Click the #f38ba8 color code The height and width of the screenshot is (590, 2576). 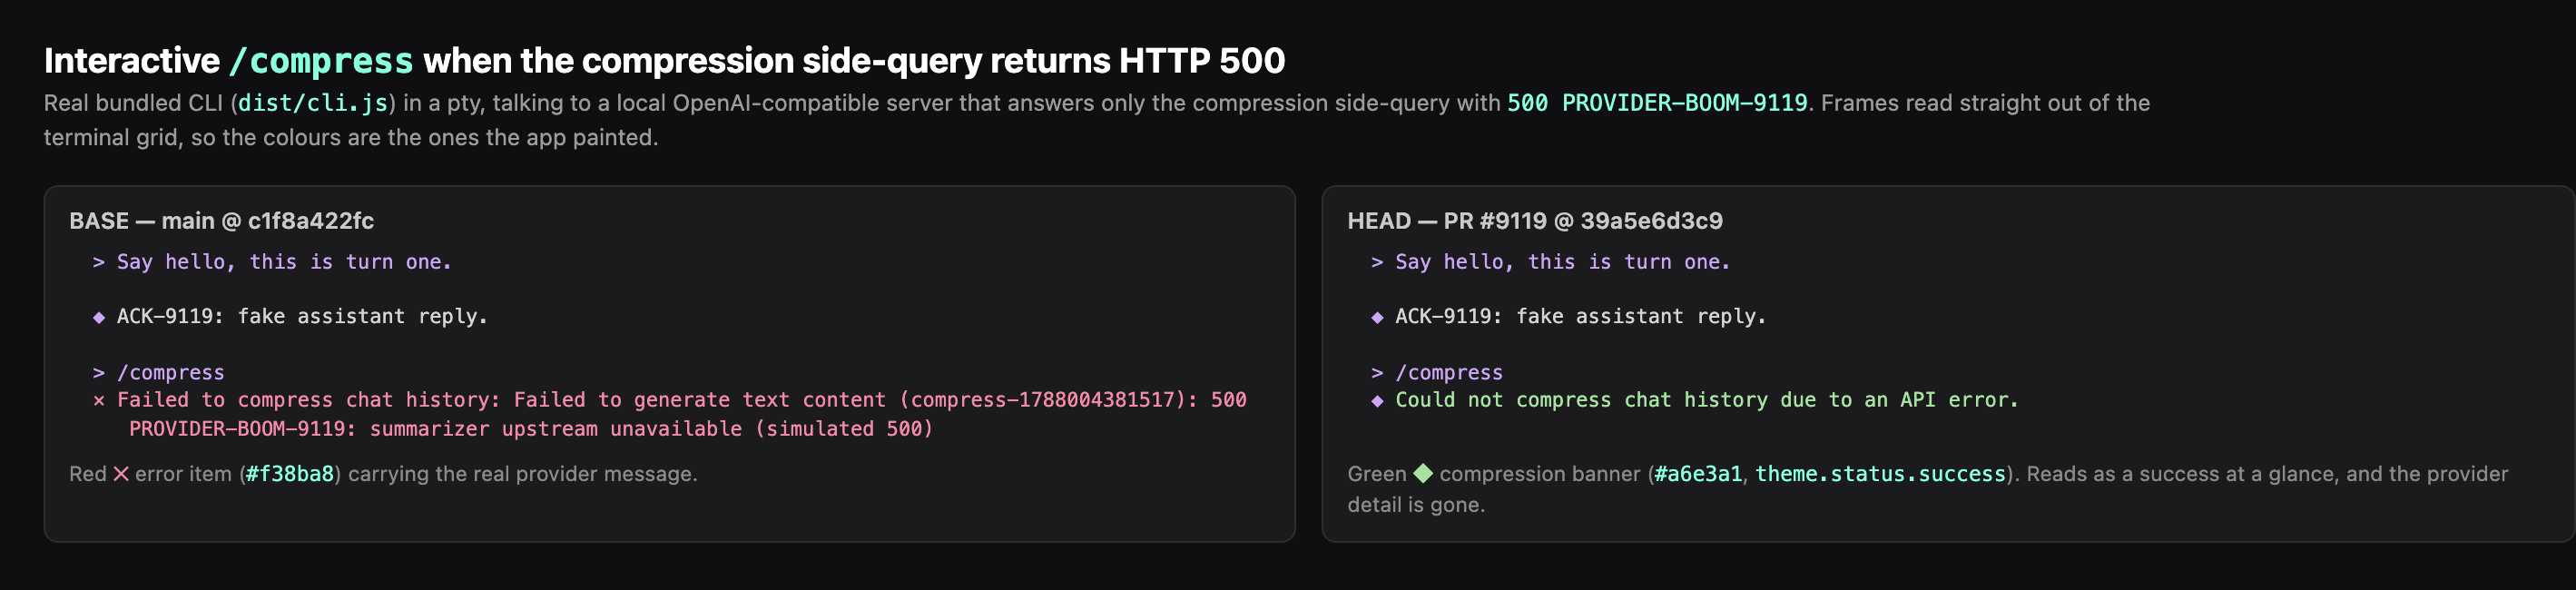pos(290,474)
